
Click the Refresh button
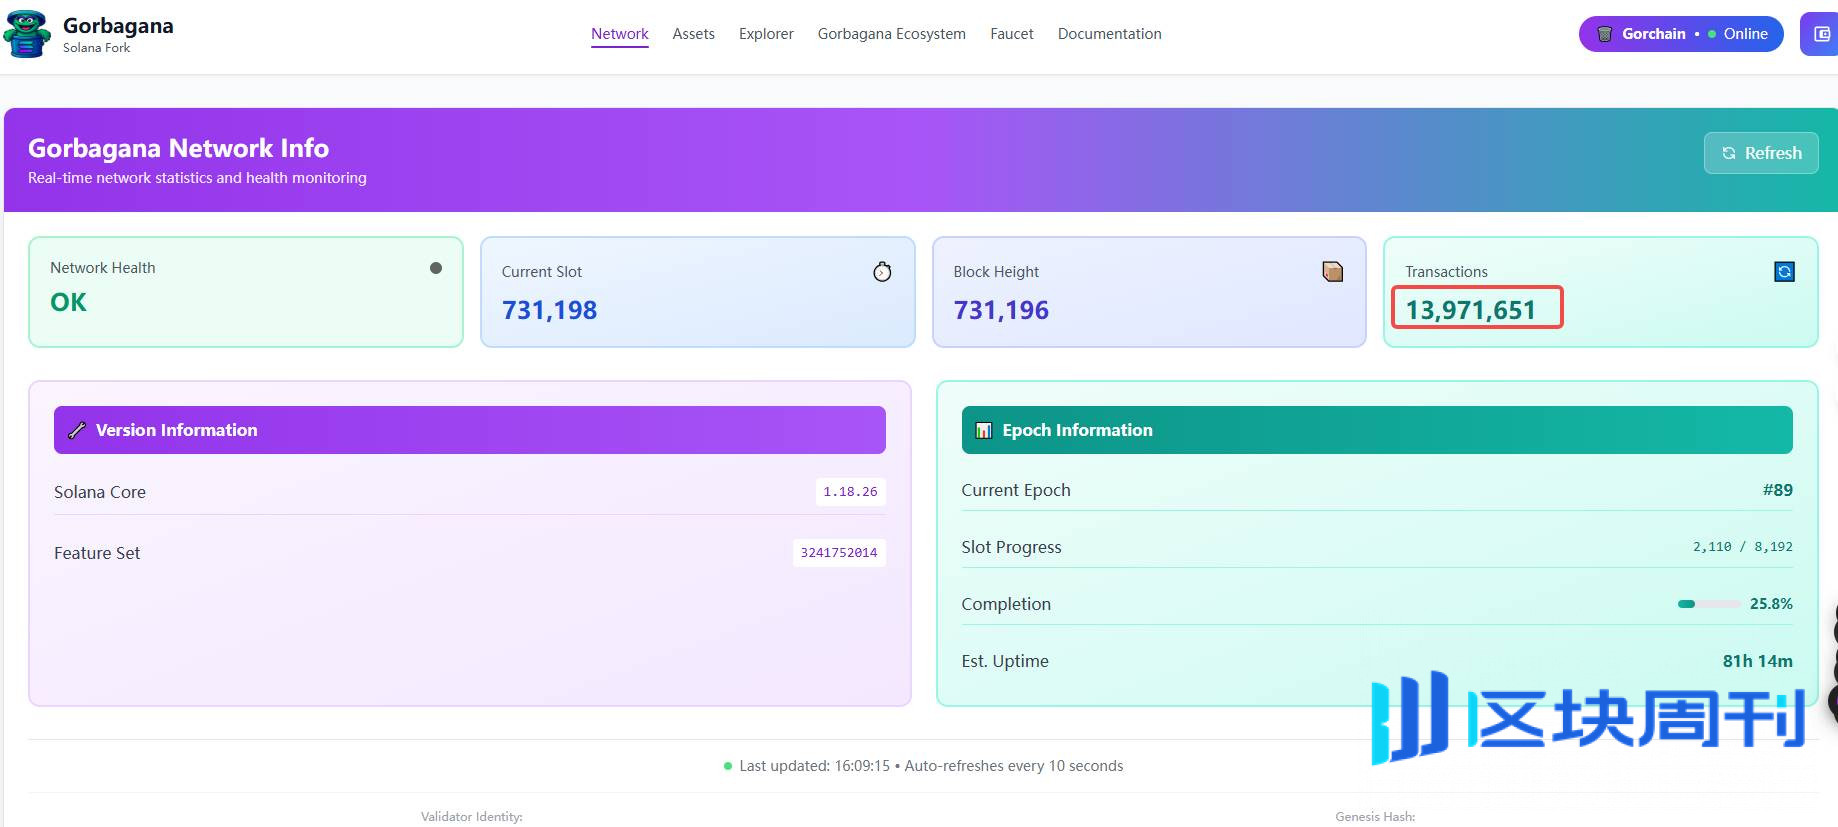(x=1761, y=153)
